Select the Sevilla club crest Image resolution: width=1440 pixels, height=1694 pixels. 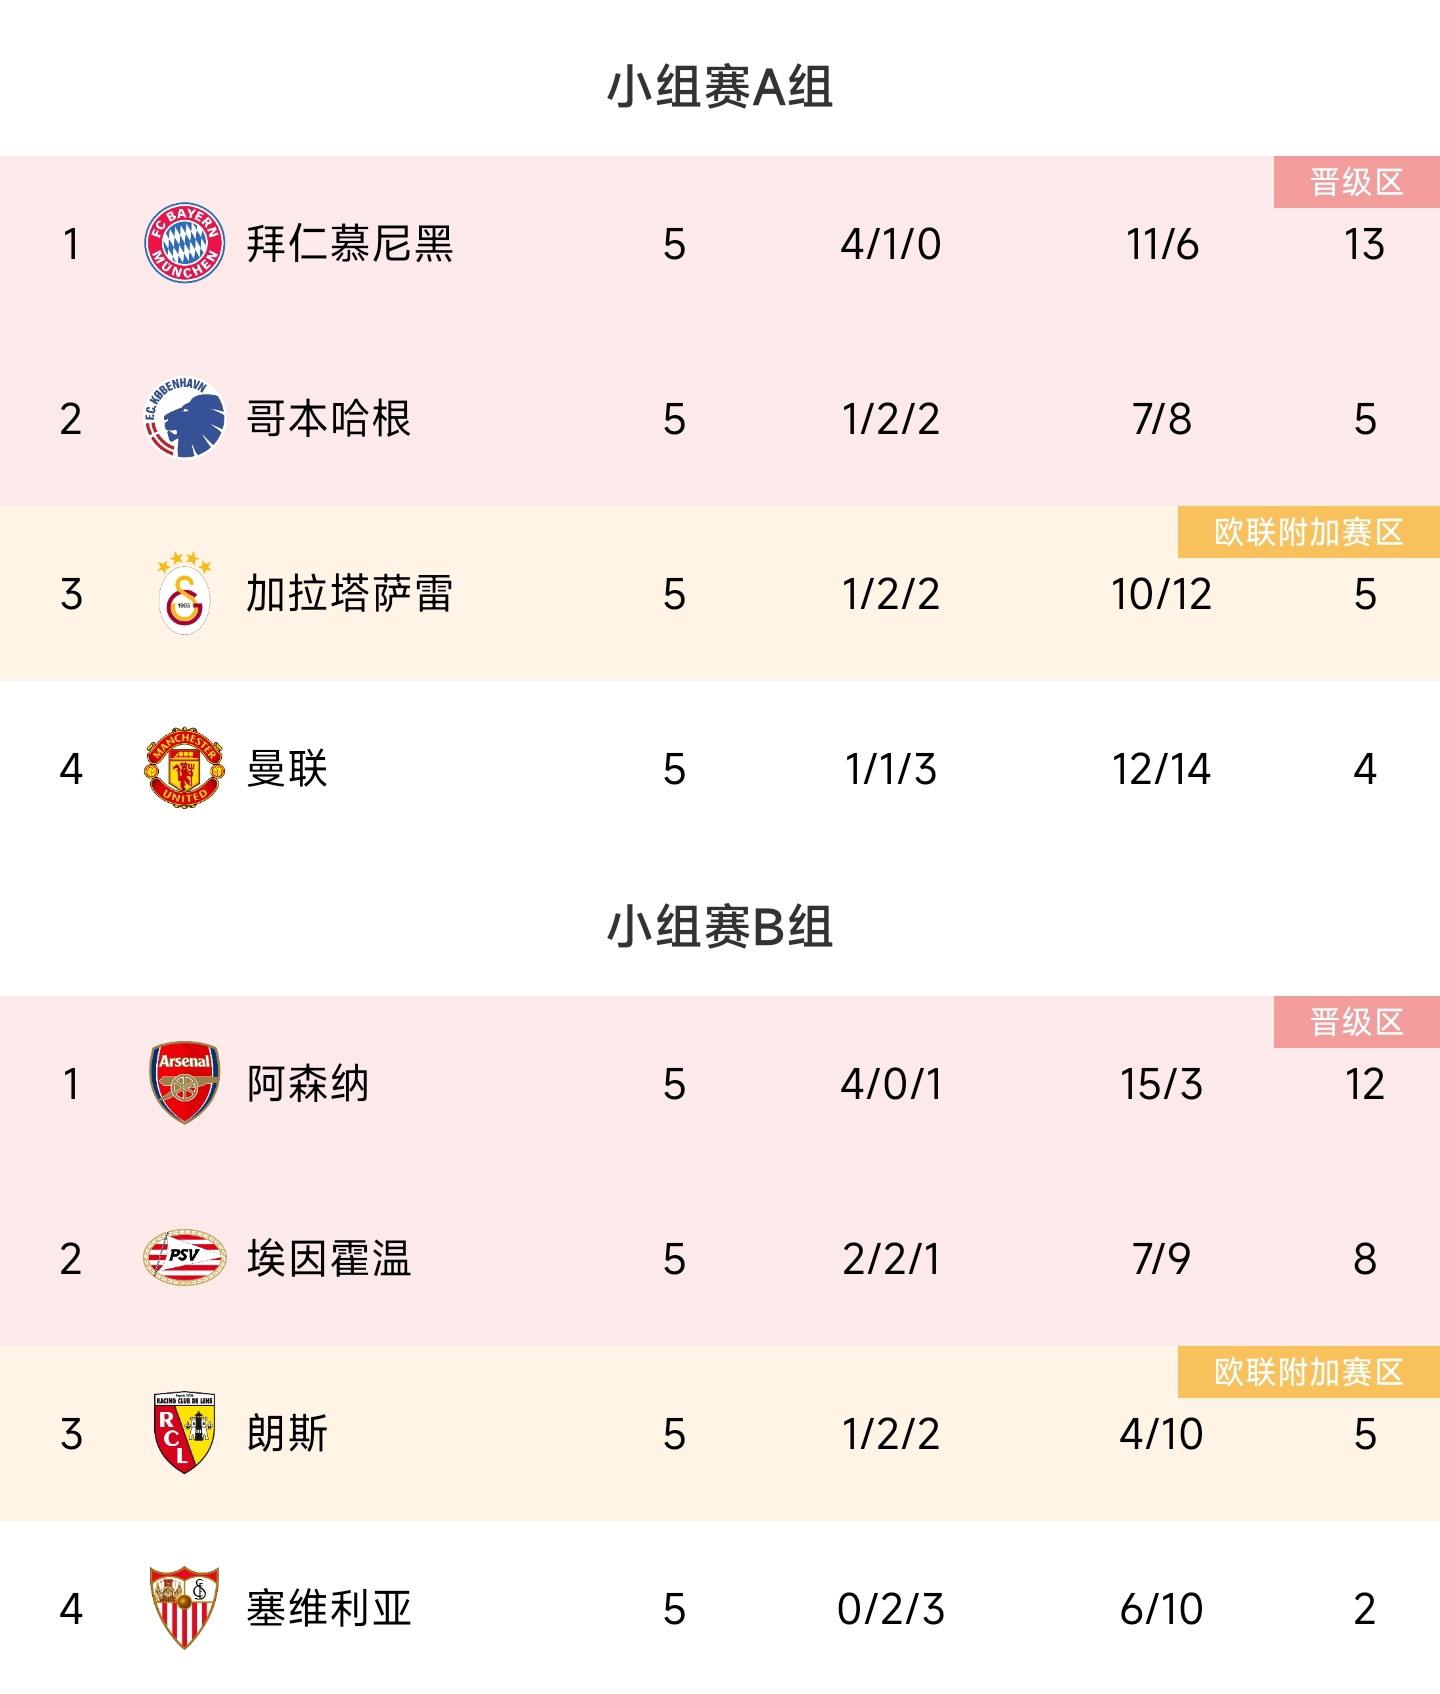(x=184, y=1608)
